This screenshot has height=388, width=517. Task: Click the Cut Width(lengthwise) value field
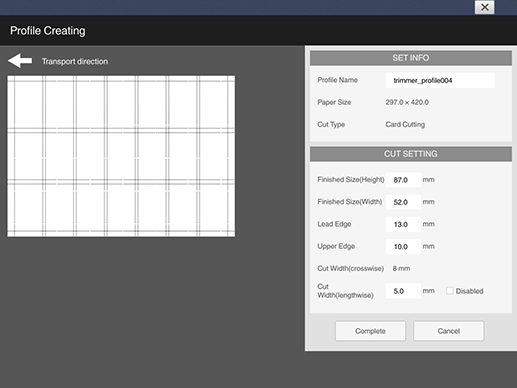click(403, 291)
